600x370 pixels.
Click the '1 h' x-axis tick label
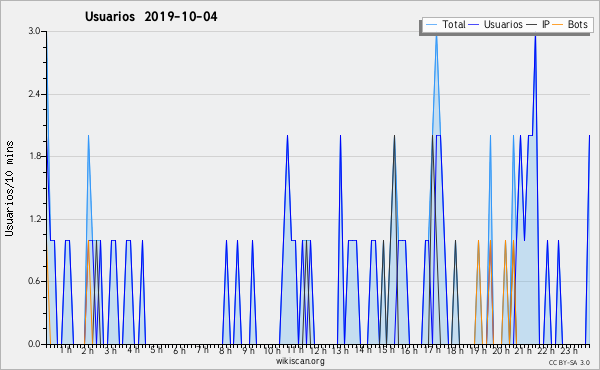65,350
